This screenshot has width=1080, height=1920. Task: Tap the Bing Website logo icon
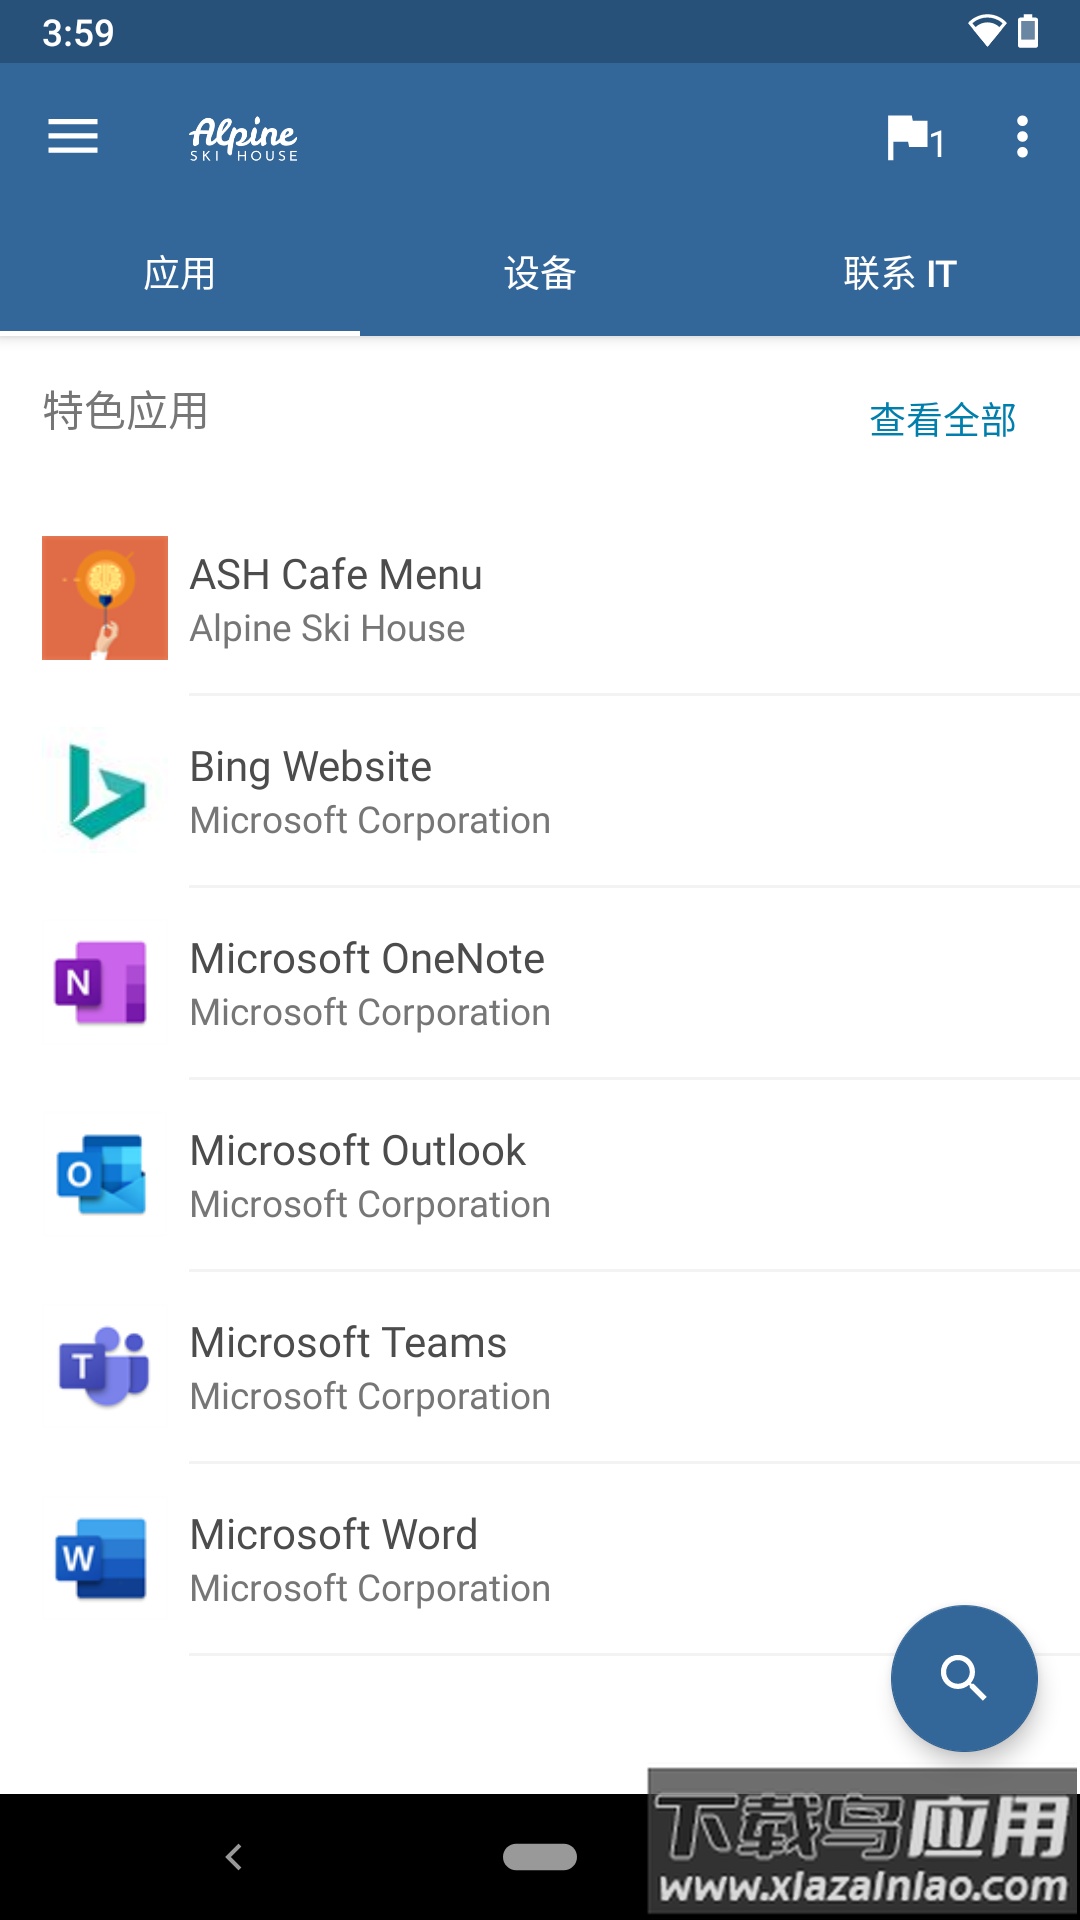(x=105, y=791)
